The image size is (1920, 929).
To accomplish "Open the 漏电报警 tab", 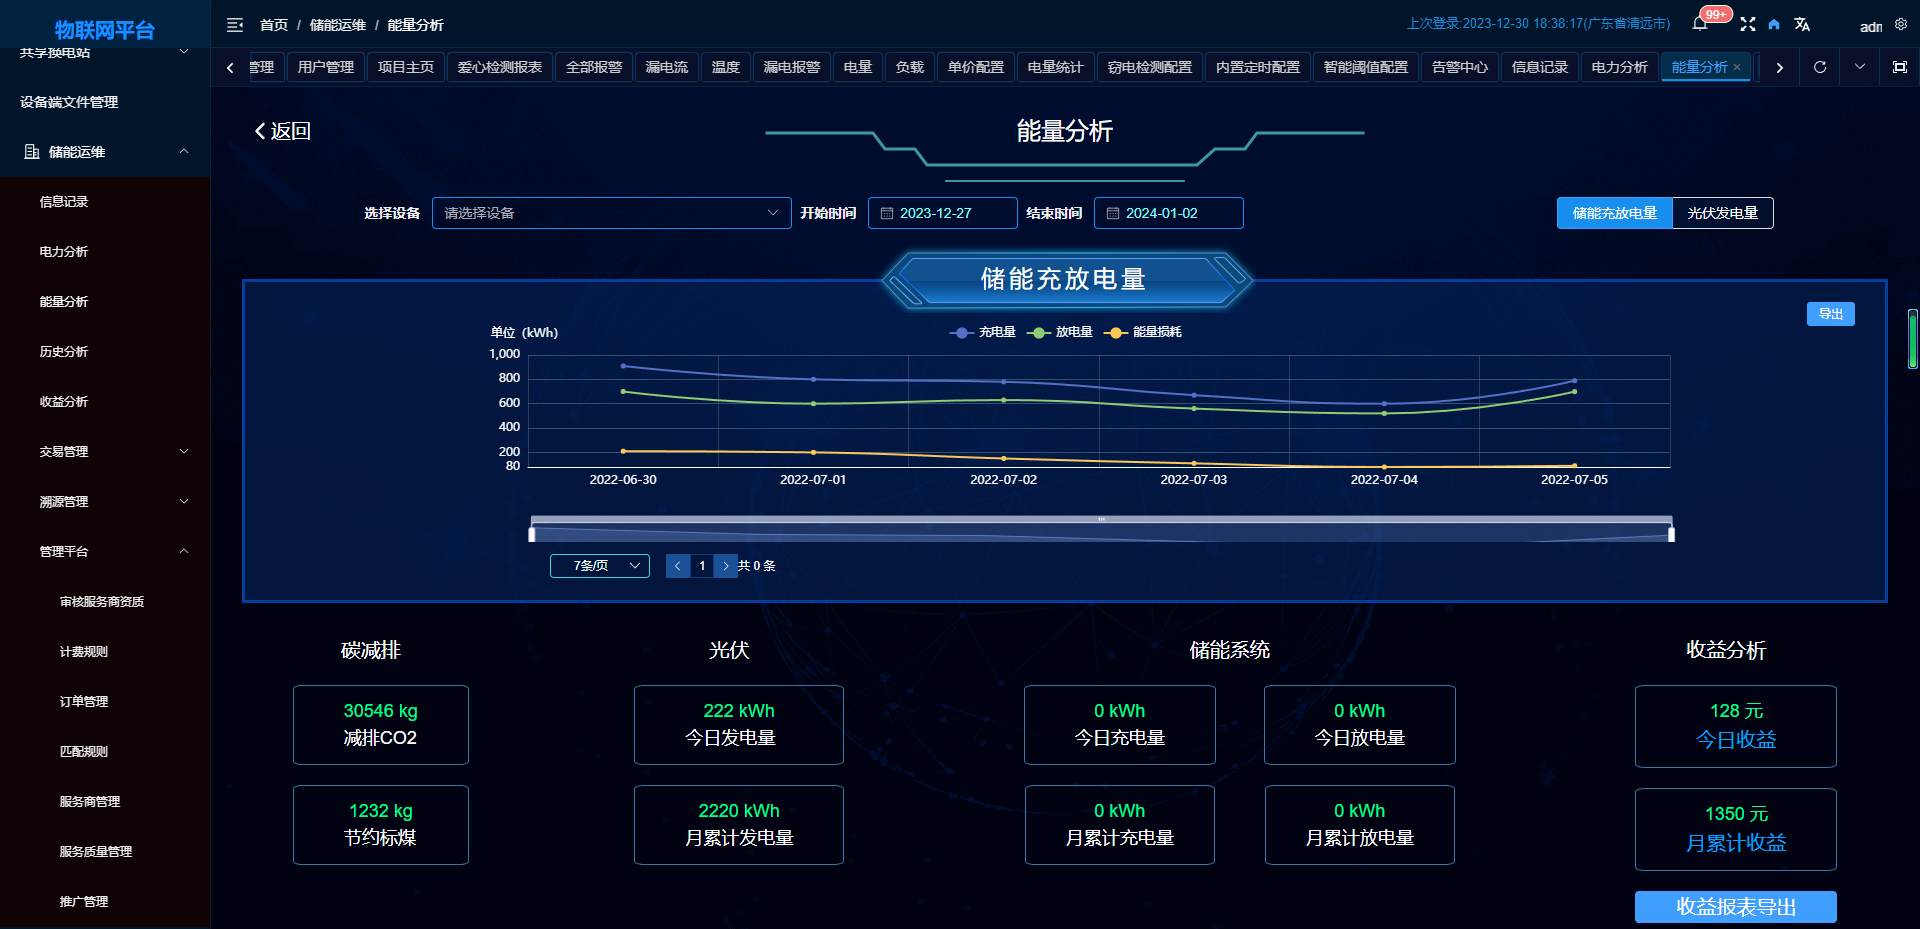I will (x=792, y=67).
